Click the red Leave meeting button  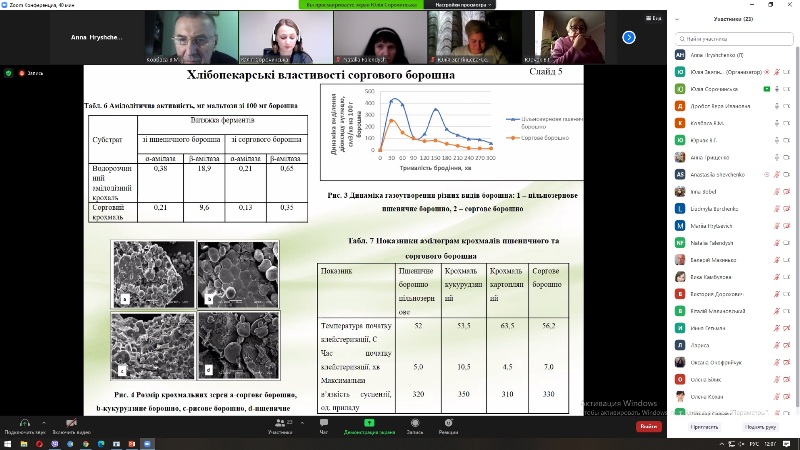point(648,426)
